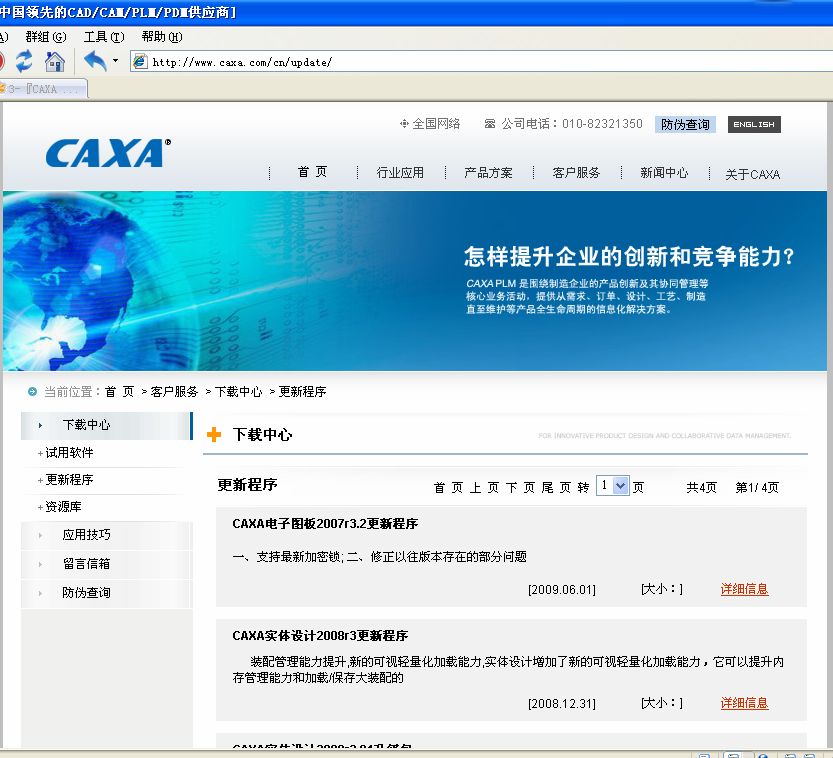Open the 群组(G) menu
833x758 pixels.
click(46, 37)
